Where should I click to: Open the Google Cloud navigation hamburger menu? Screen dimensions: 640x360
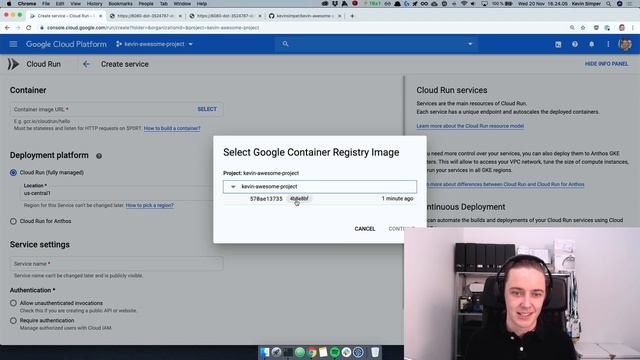click(13, 44)
